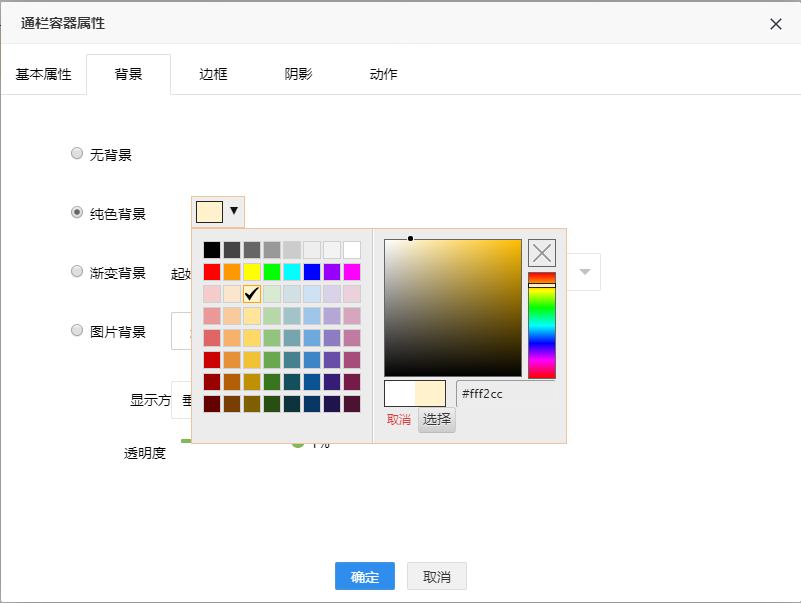Viewport: 801px width, 603px height.
Task: Pick the black swatch in palette
Action: (x=212, y=250)
